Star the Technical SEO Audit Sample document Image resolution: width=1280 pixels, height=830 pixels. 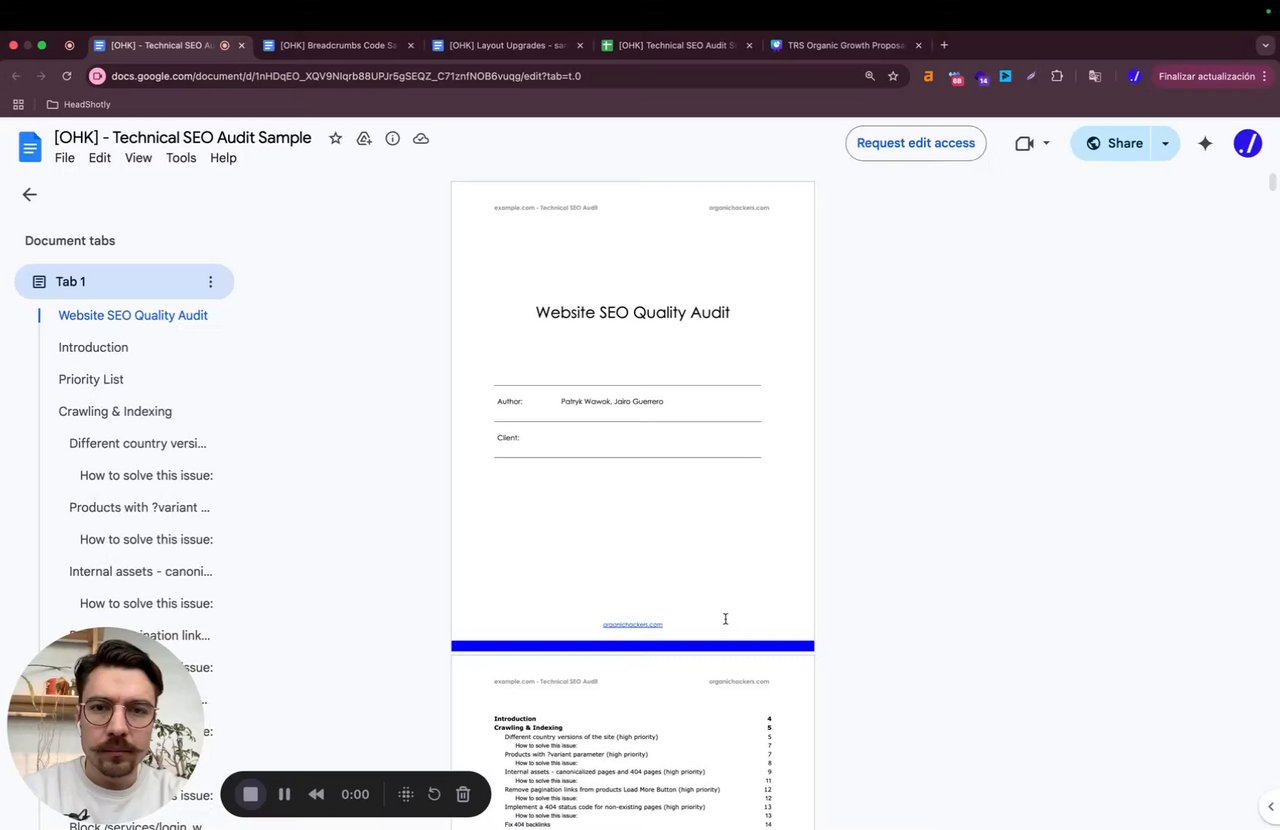click(x=336, y=138)
